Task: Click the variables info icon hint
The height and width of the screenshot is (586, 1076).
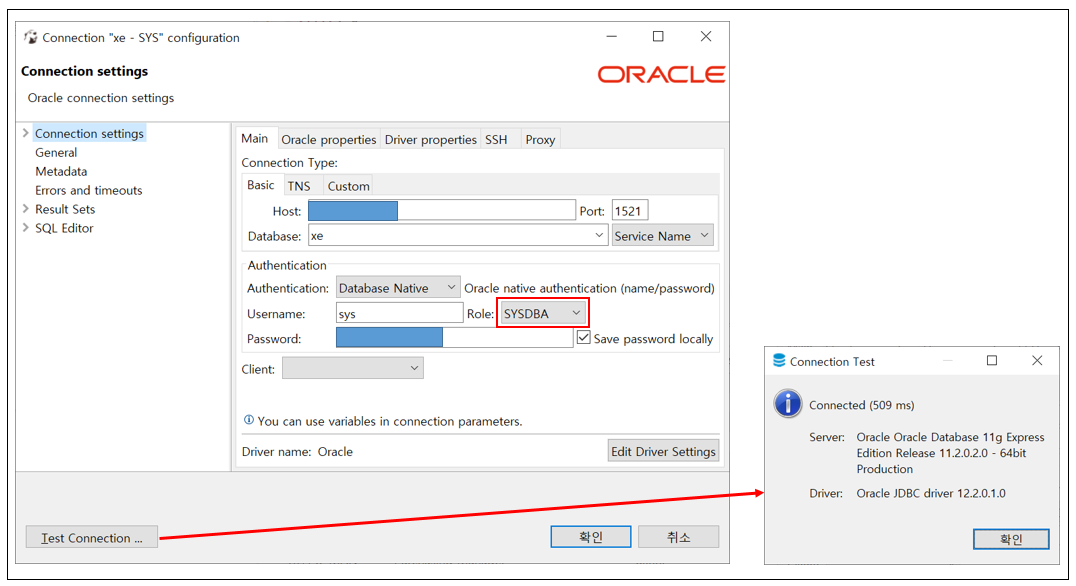Action: (248, 420)
